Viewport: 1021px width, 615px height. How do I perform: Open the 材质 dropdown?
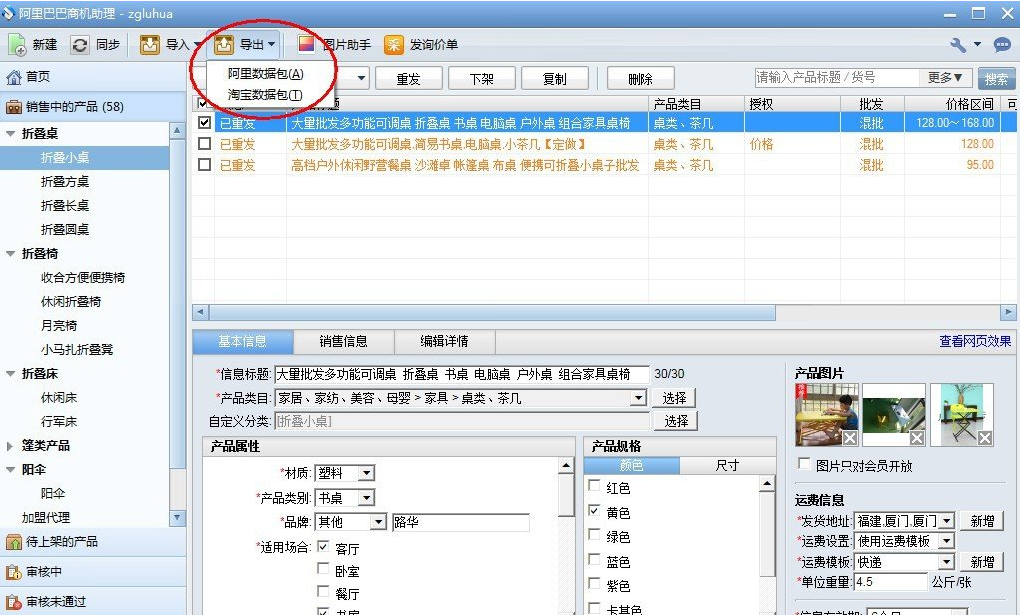[x=367, y=473]
